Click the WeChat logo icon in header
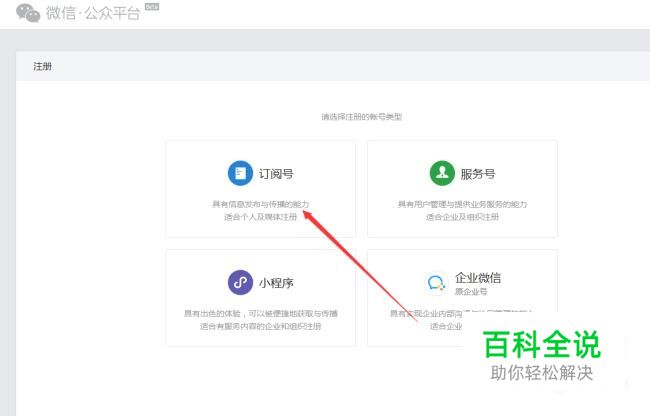This screenshot has width=650, height=416. [x=28, y=12]
